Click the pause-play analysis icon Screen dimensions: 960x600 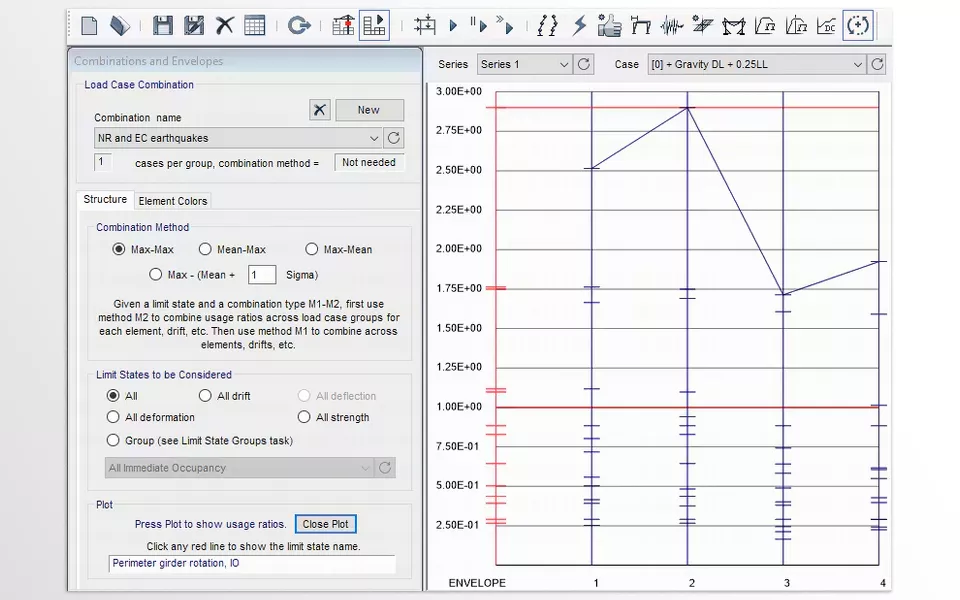click(479, 26)
